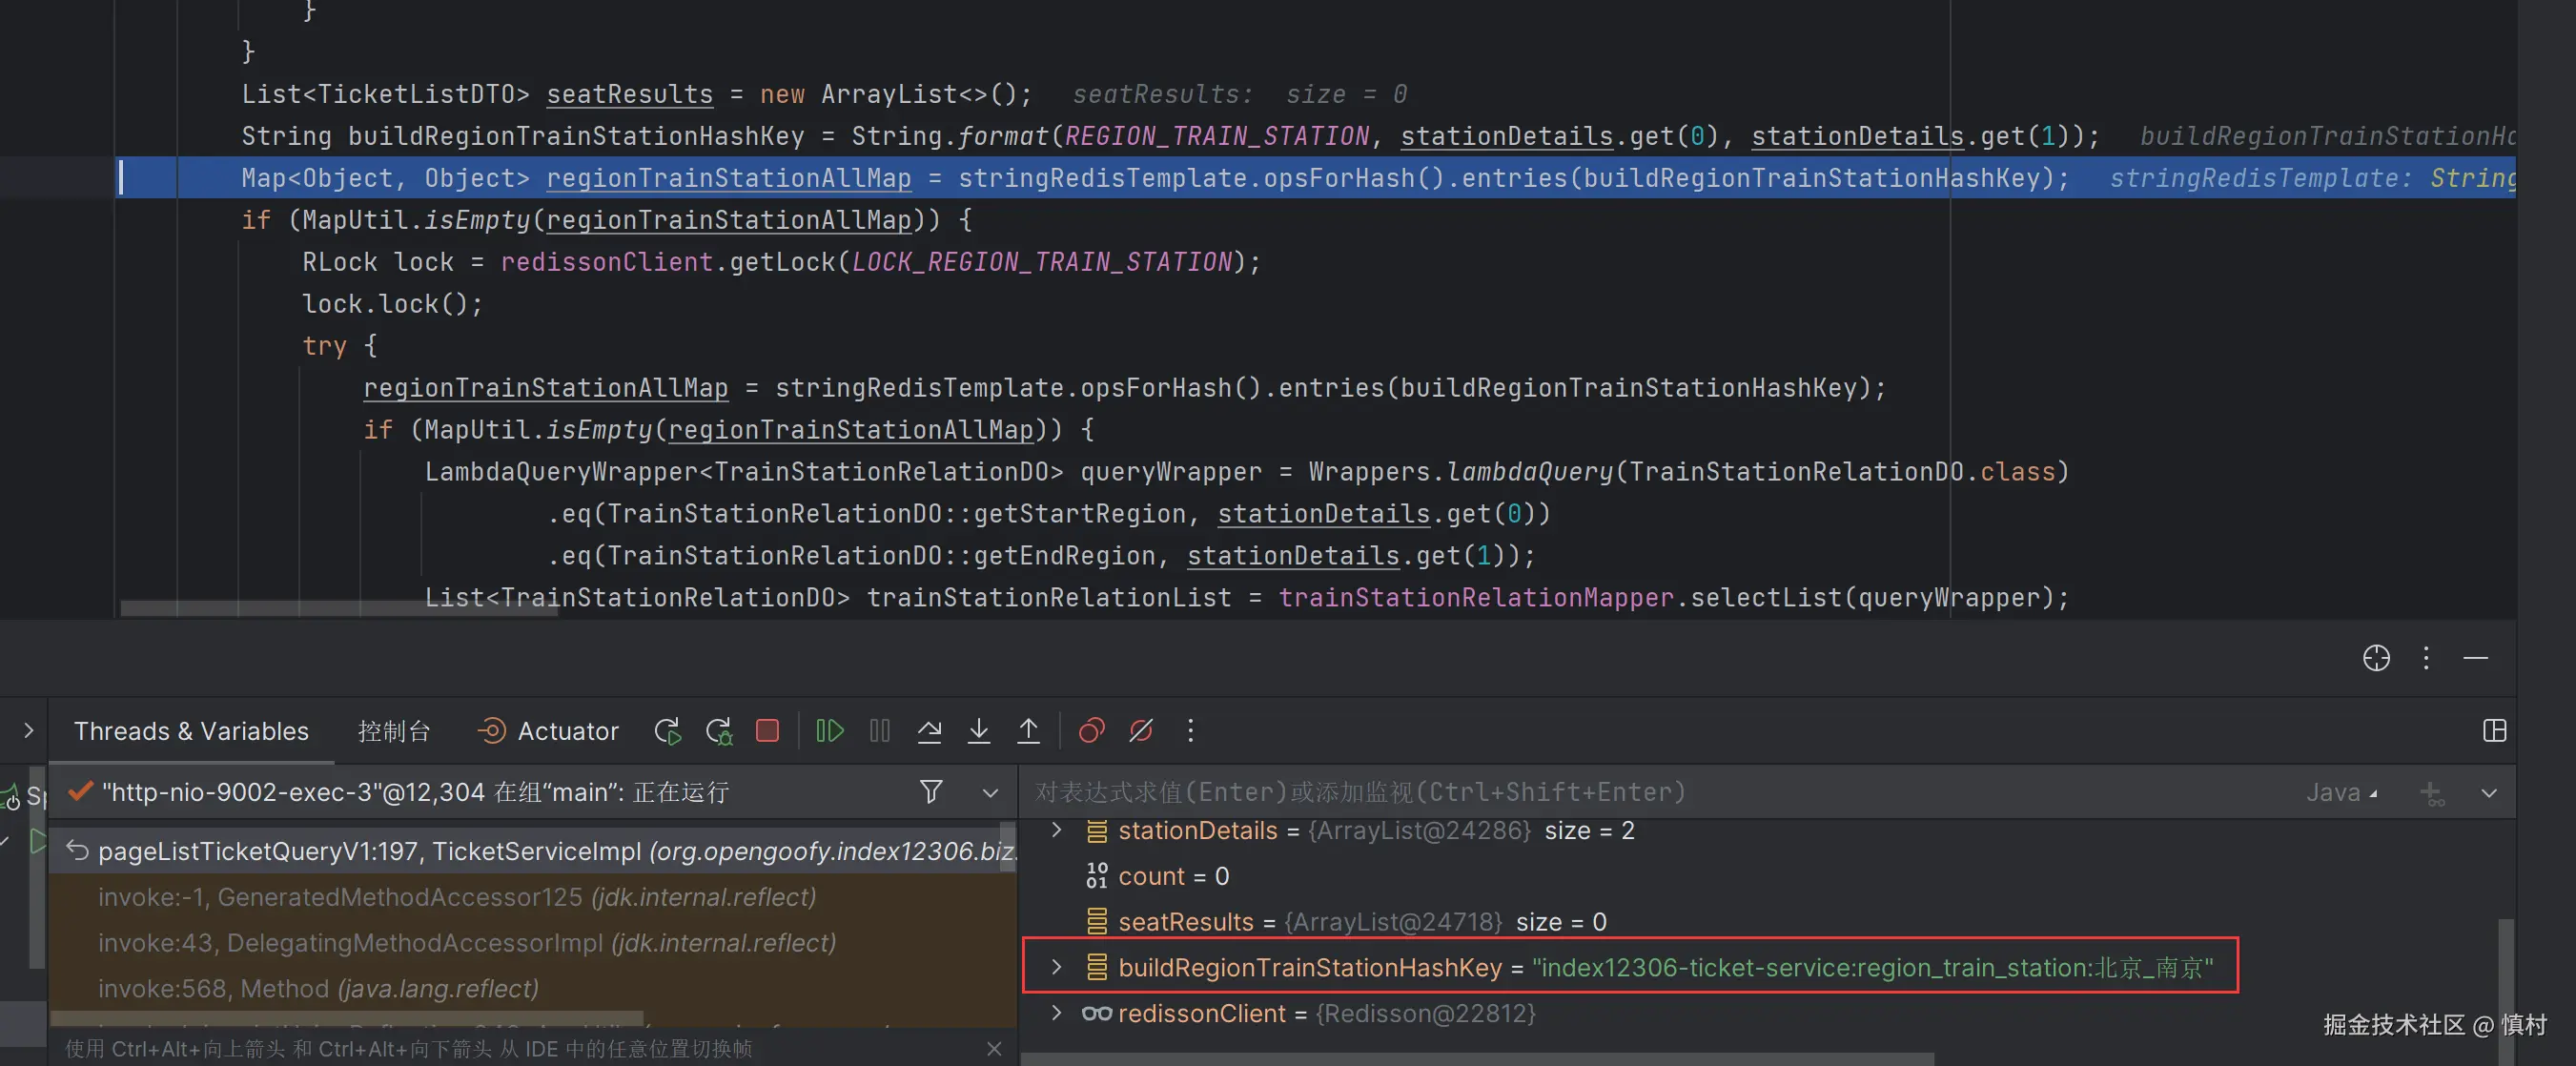Toggle the debugger layout settings icon

point(2494,732)
